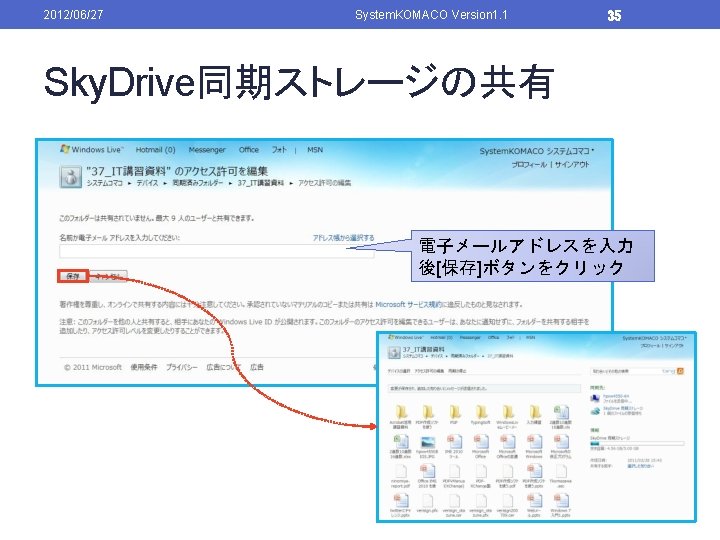Open 広告について in the footer
Image resolution: width=720 pixels, height=540 pixels.
223,367
